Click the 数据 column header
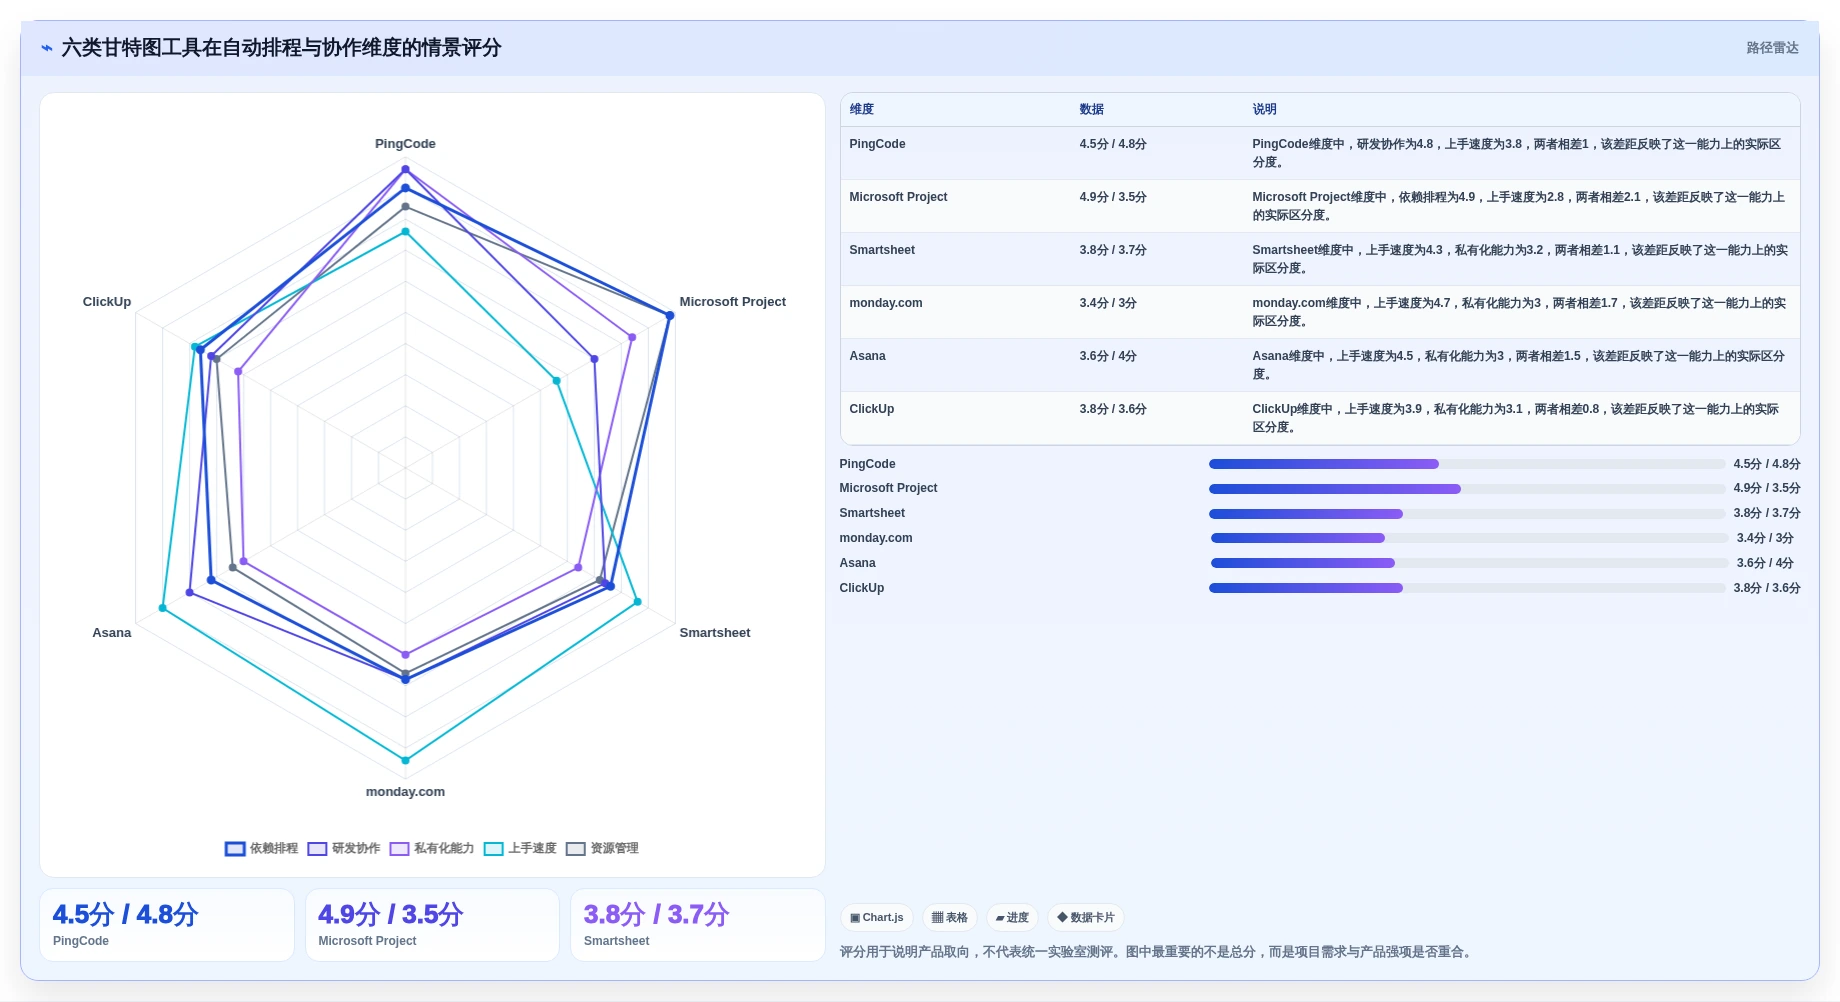The image size is (1840, 1002). click(1091, 109)
